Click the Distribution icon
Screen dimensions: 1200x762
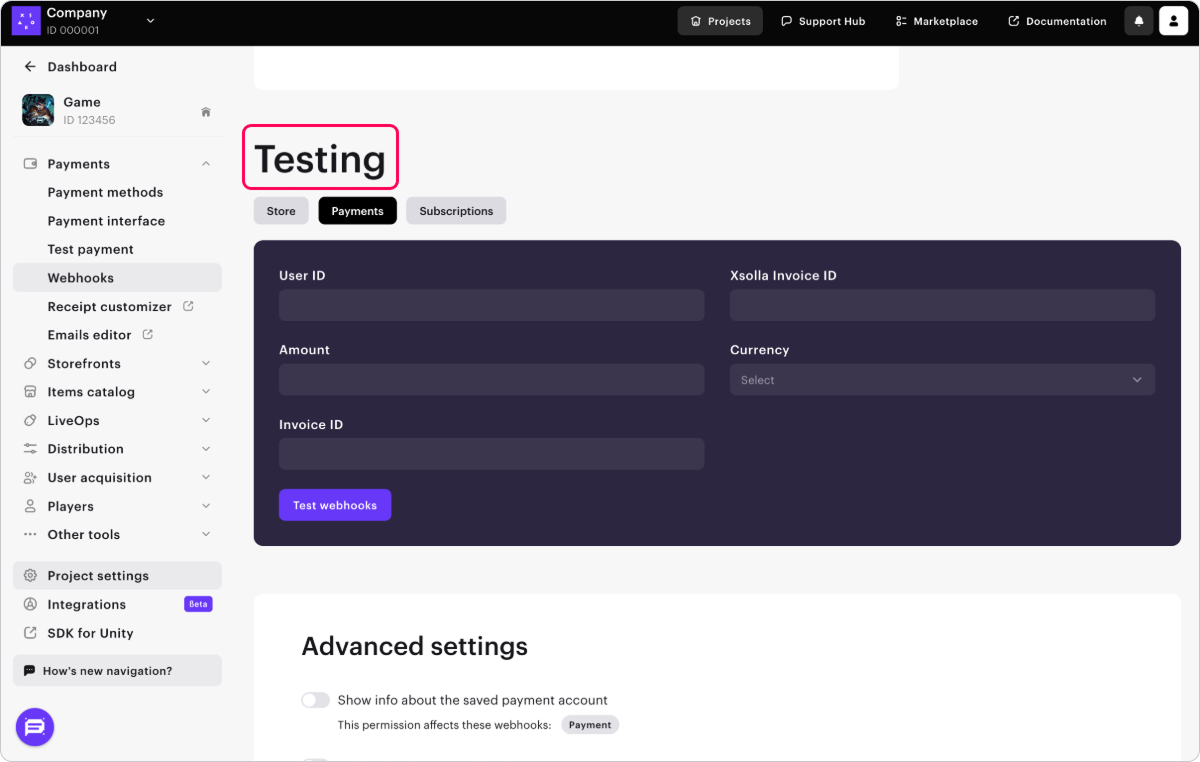30,449
